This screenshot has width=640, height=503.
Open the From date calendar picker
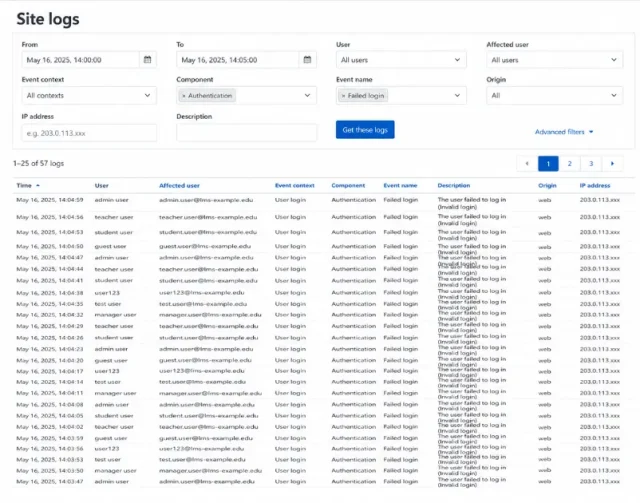[147, 60]
